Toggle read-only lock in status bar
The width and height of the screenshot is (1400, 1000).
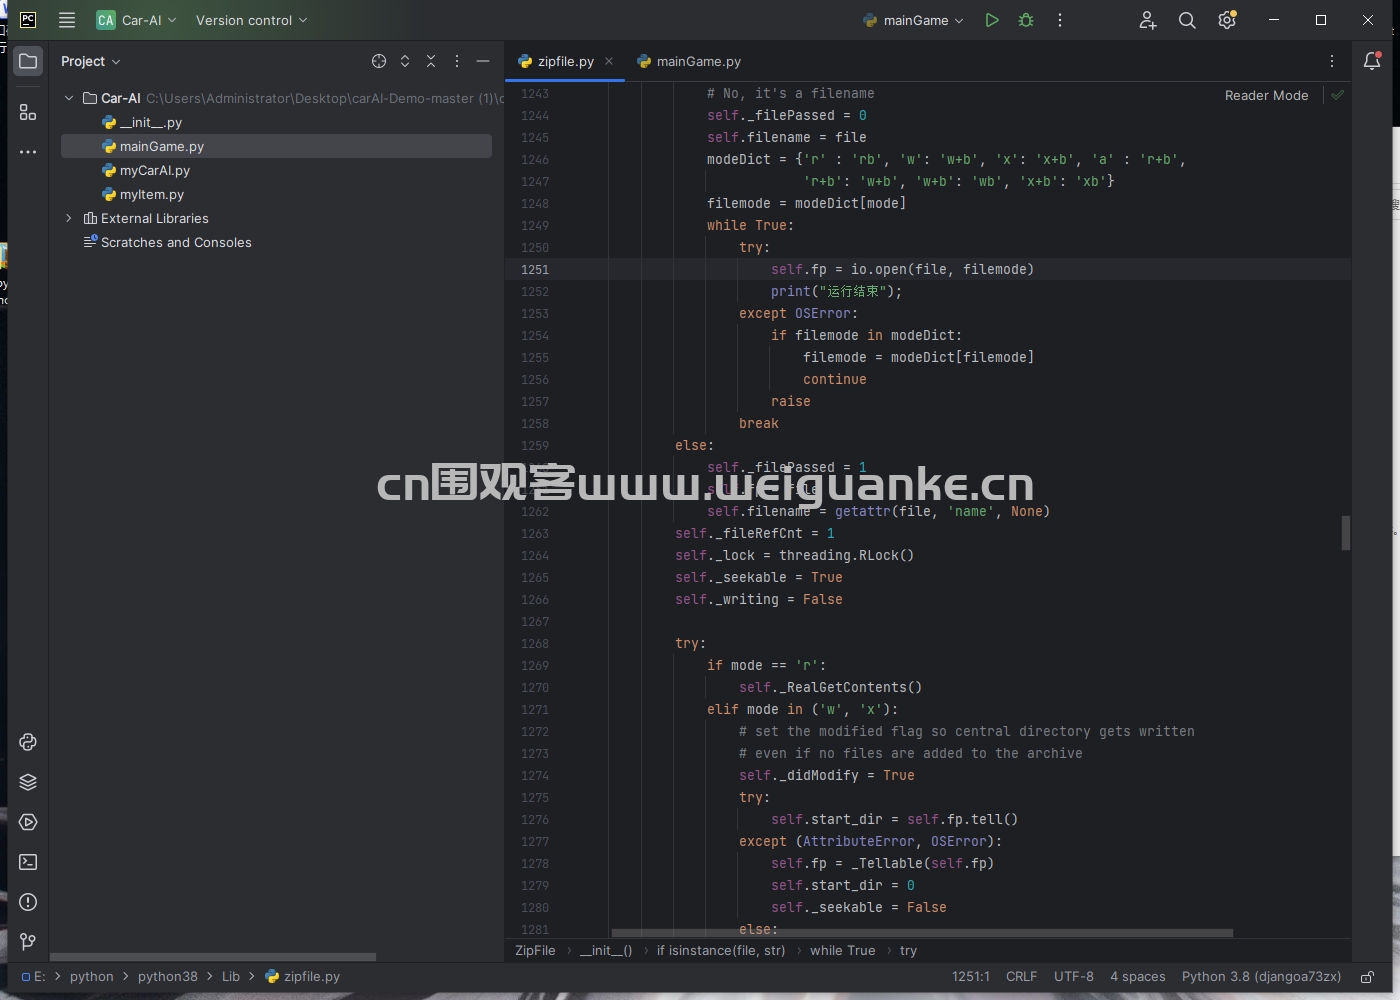click(x=1367, y=977)
